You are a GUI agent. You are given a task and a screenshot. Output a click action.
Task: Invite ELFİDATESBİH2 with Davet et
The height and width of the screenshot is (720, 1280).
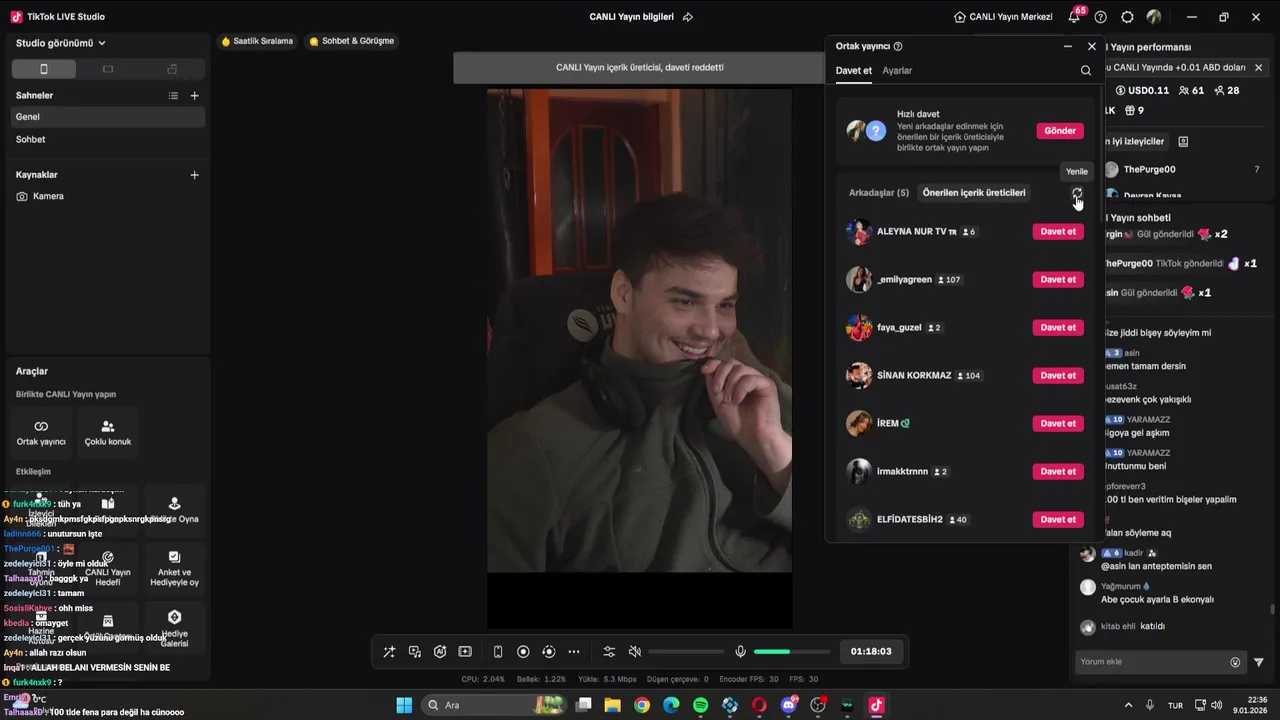tap(1058, 519)
